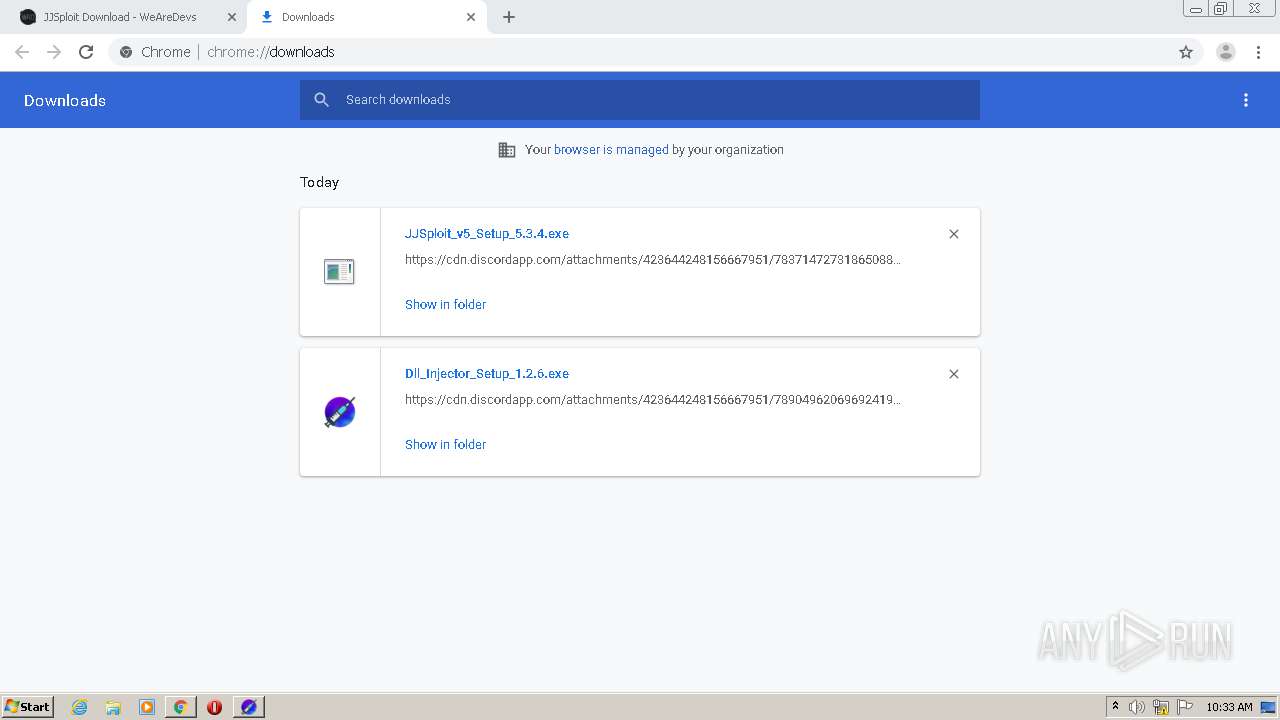Click the show desktop tray icon

point(1268,707)
